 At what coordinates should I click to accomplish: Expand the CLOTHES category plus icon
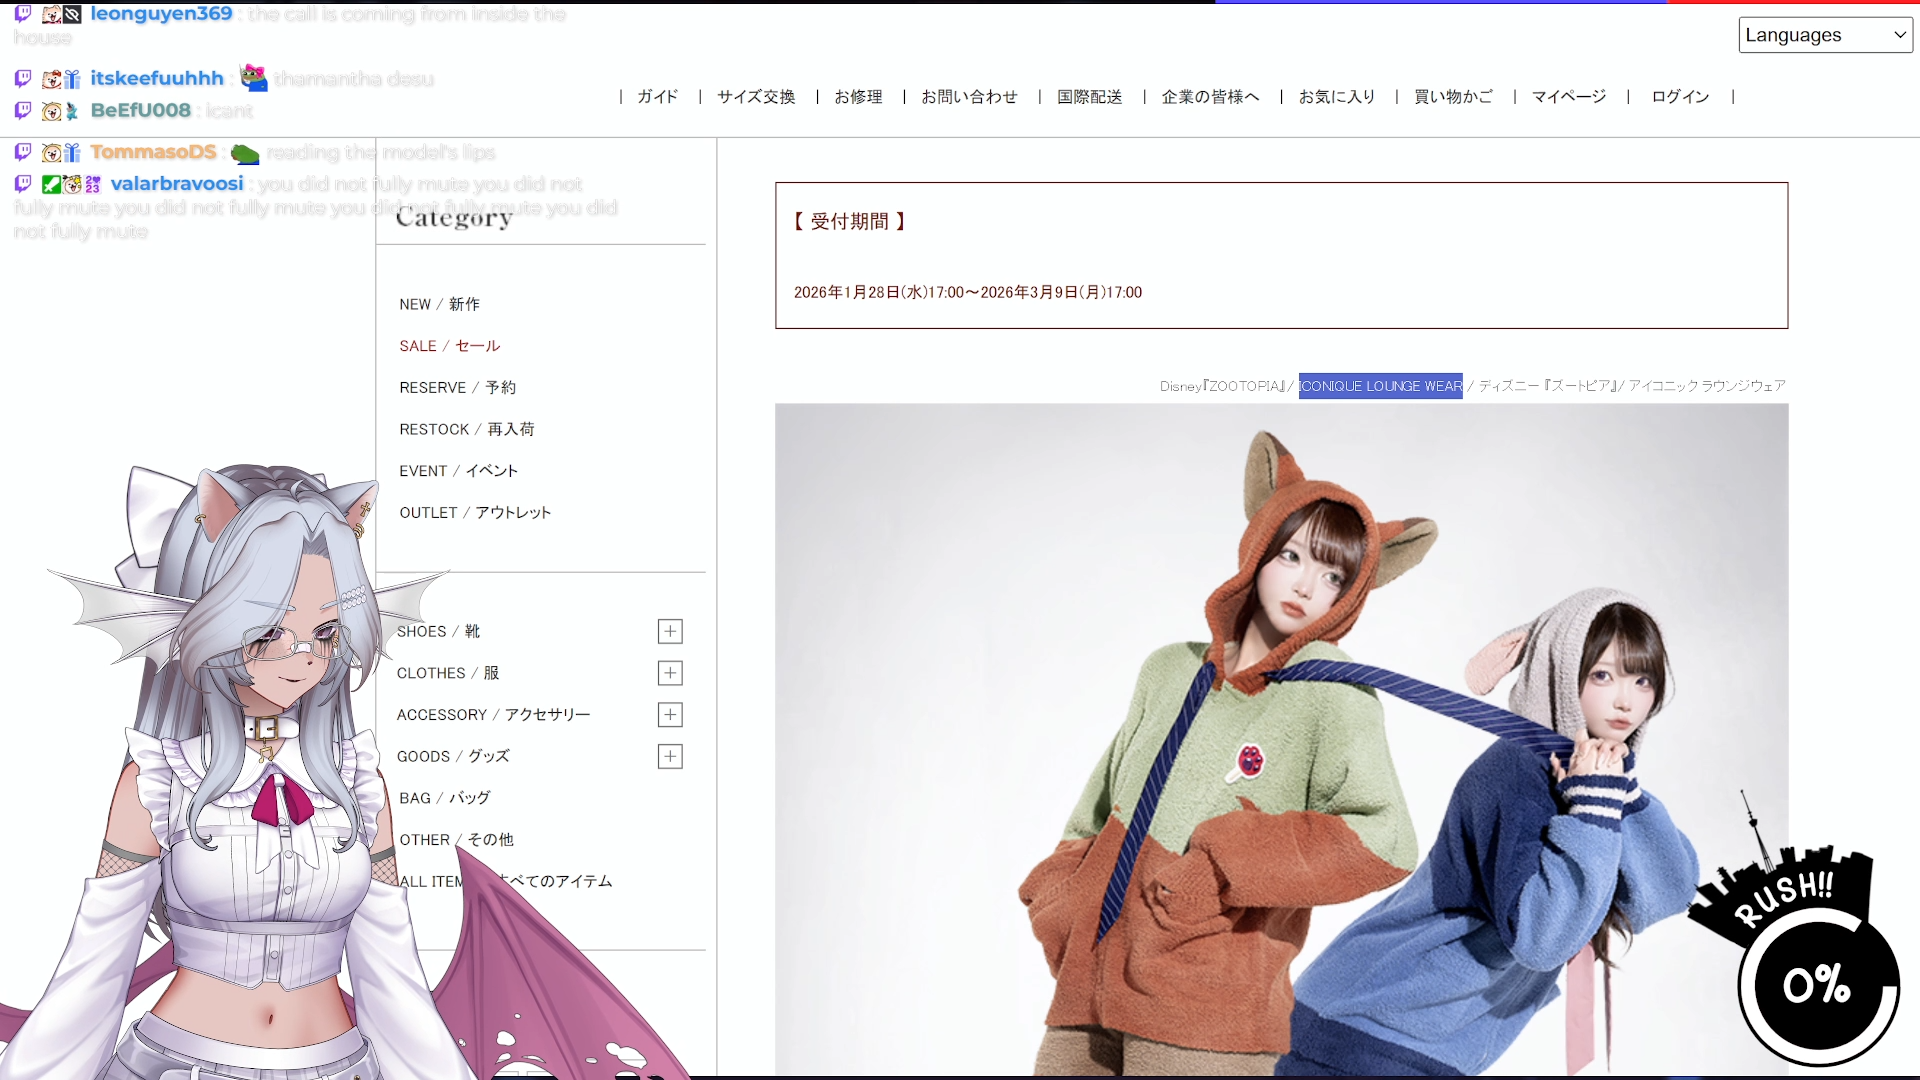pyautogui.click(x=670, y=673)
